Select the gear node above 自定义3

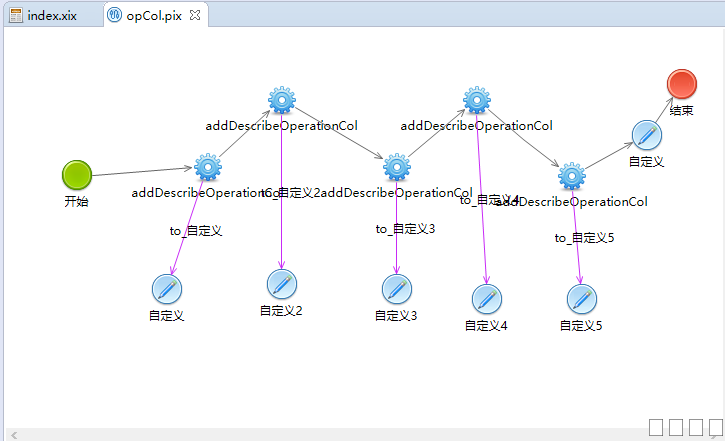pyautogui.click(x=397, y=167)
